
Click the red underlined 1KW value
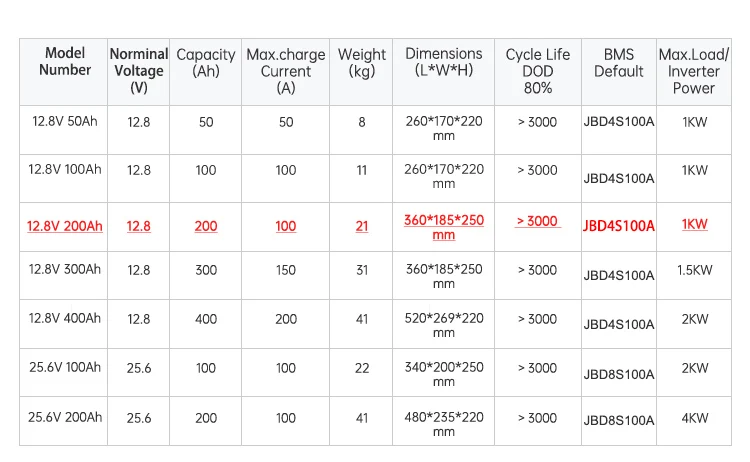pyautogui.click(x=695, y=224)
